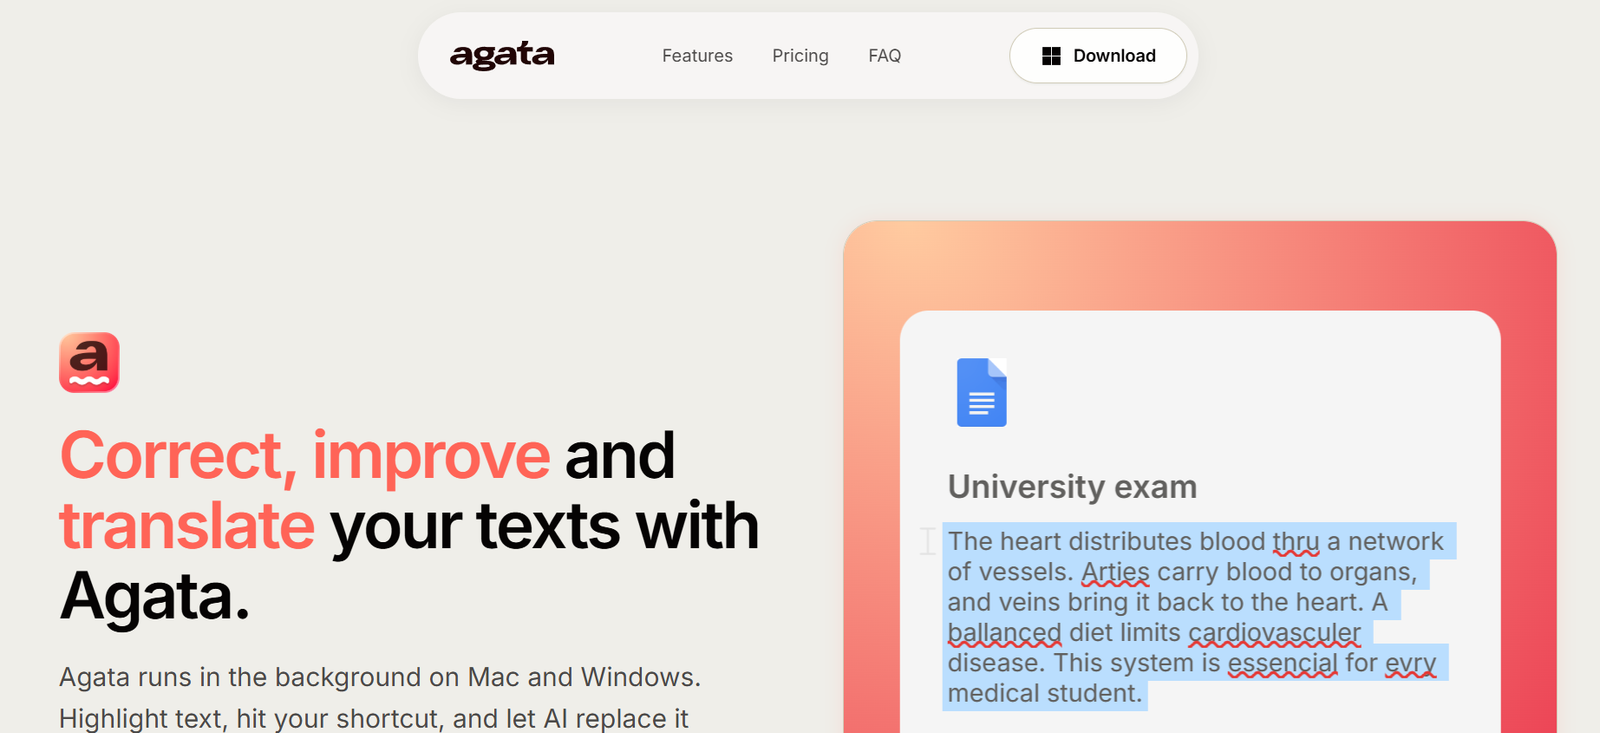Click 'Agata runs in the background' paragraph line
The width and height of the screenshot is (1600, 733).
click(380, 677)
